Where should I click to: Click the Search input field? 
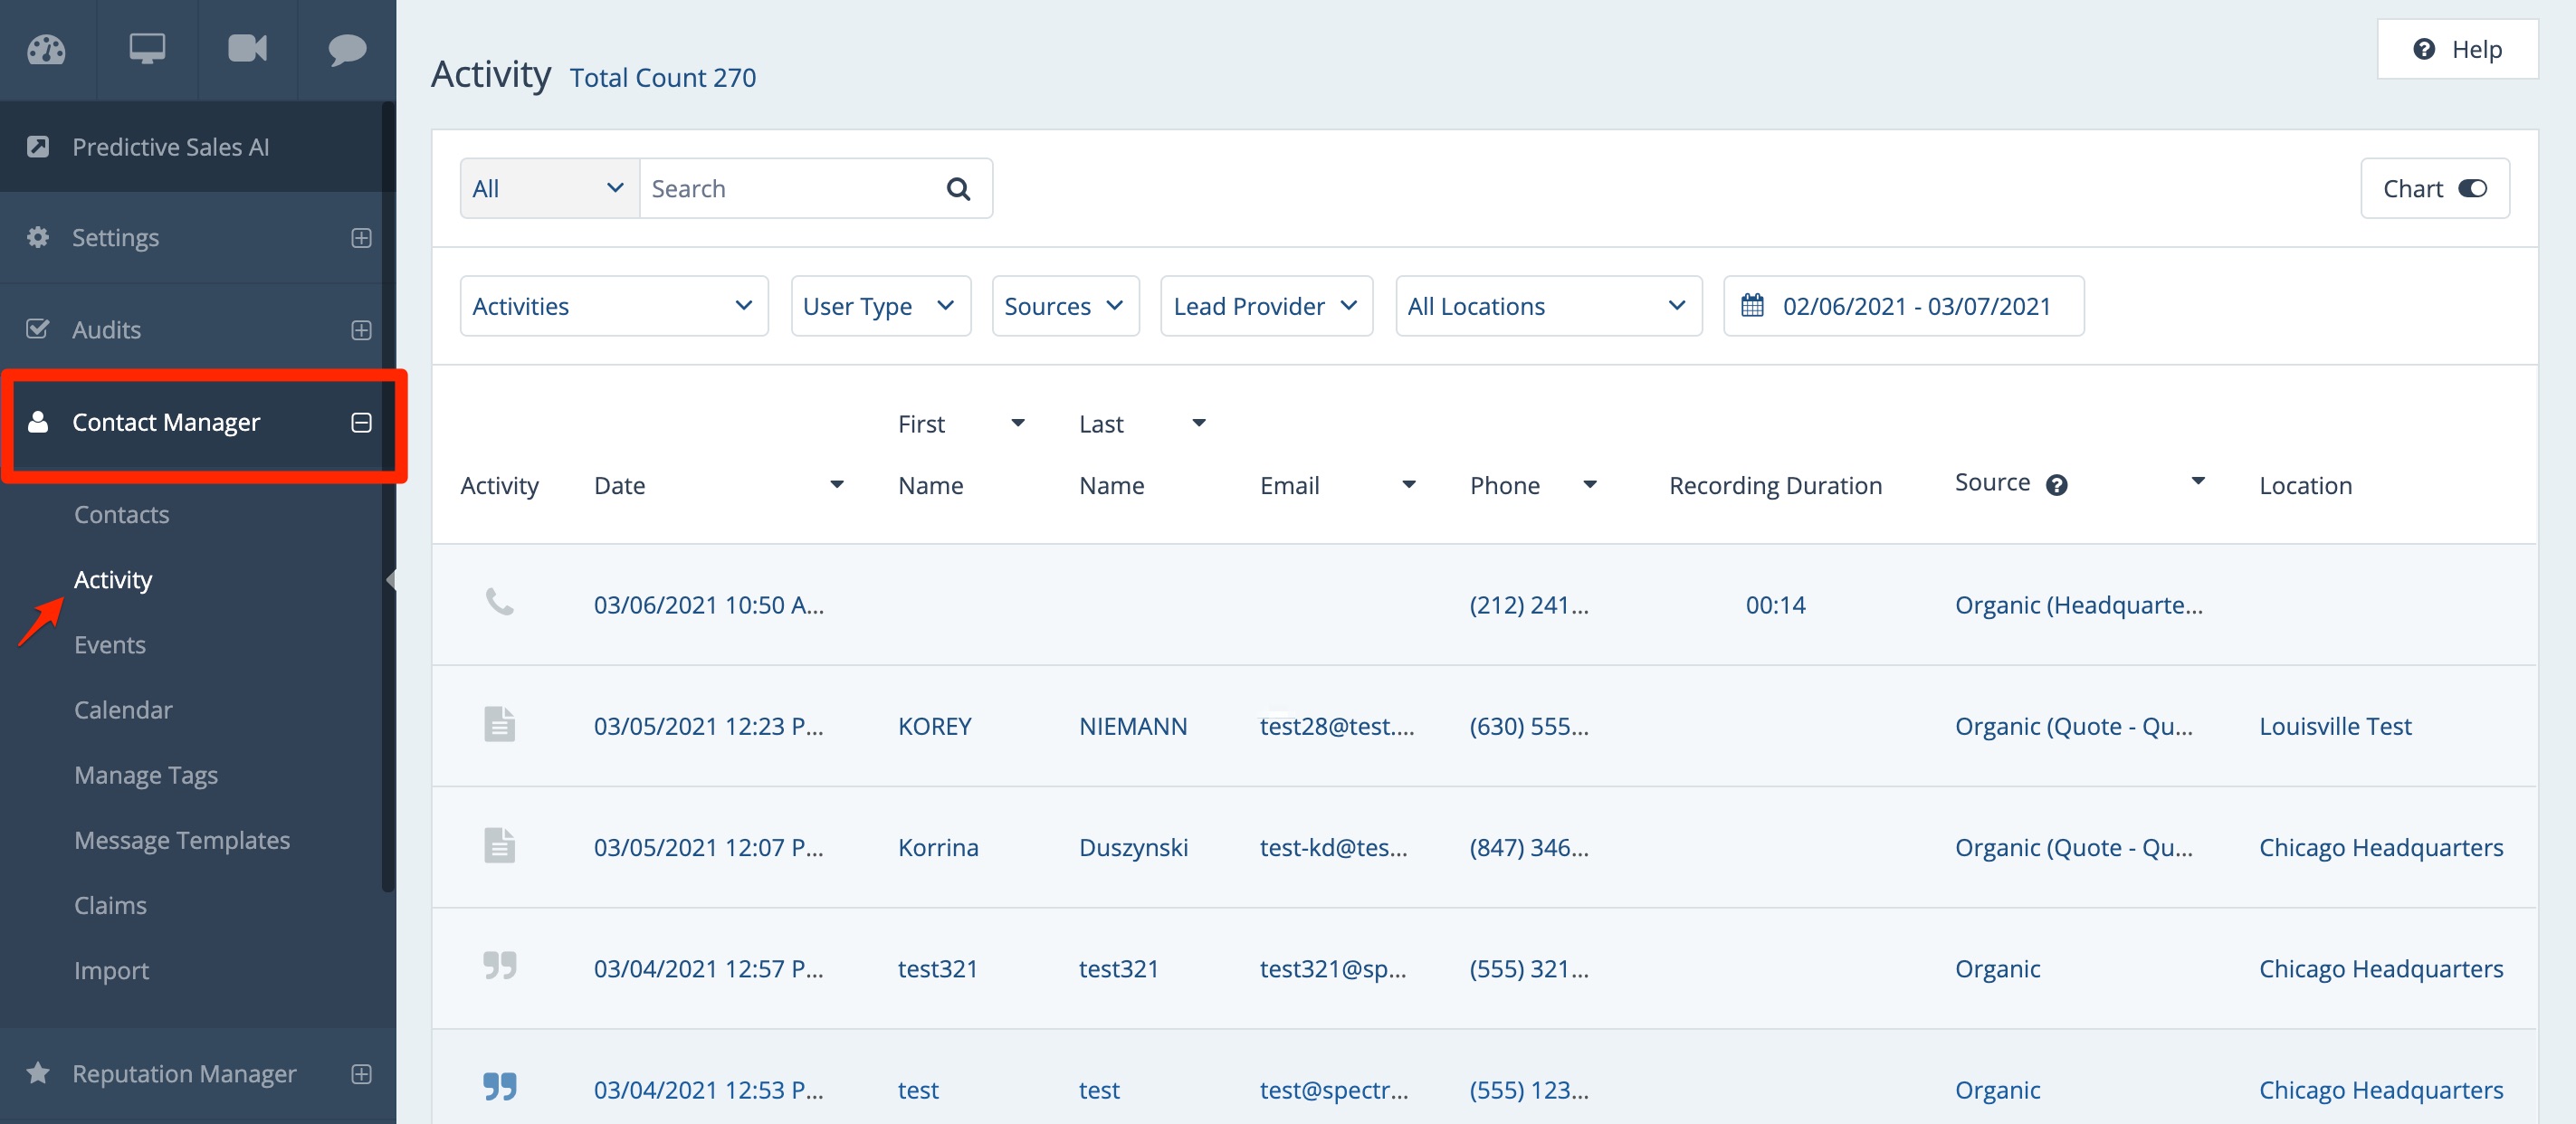pyautogui.click(x=790, y=189)
